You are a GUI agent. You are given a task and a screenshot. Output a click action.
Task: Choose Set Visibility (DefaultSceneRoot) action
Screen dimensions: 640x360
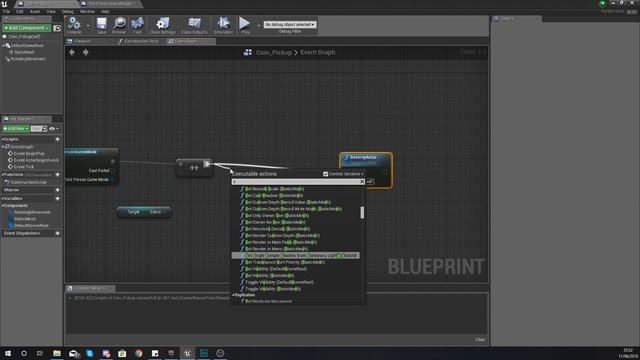tap(276, 269)
